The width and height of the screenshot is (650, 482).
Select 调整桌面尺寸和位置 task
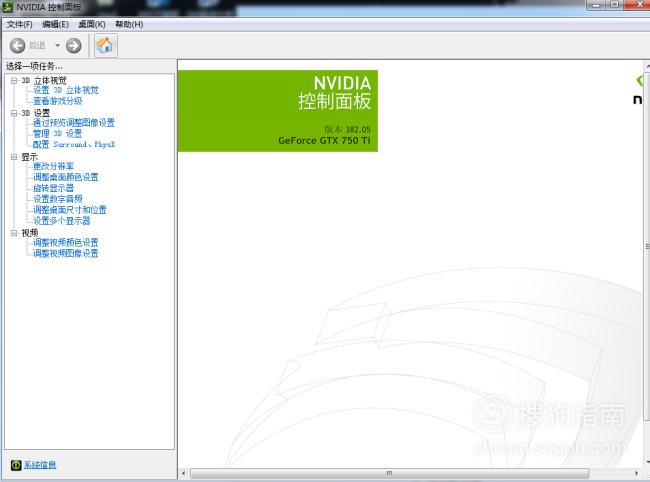pos(69,210)
